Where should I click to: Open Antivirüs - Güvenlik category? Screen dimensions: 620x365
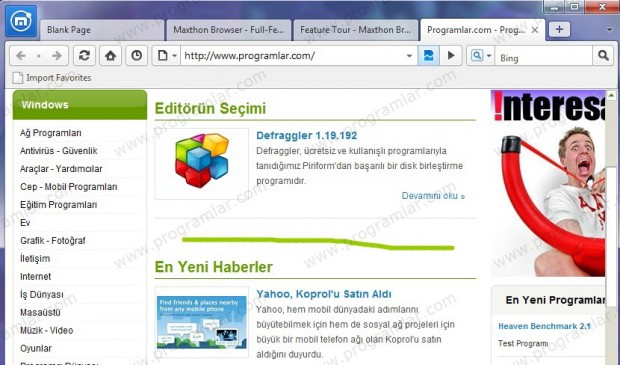click(x=59, y=151)
